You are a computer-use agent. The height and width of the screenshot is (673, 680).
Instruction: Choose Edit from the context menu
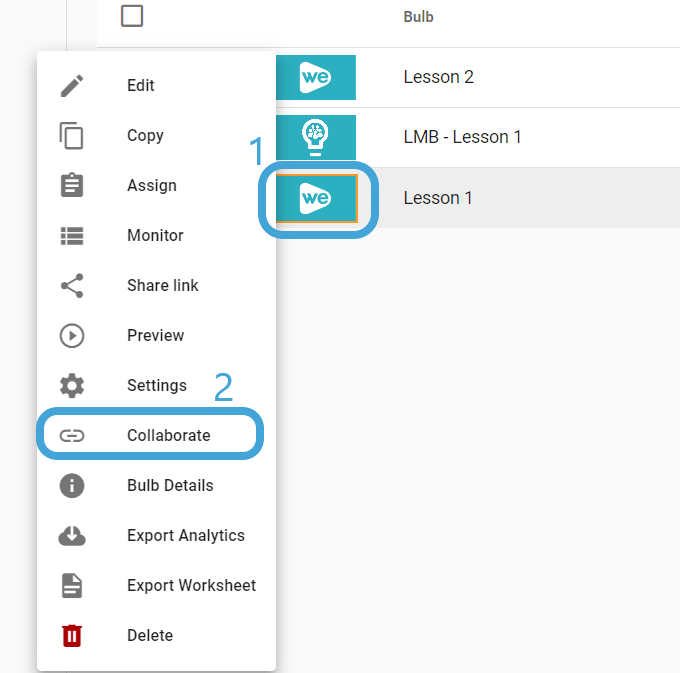(x=157, y=85)
